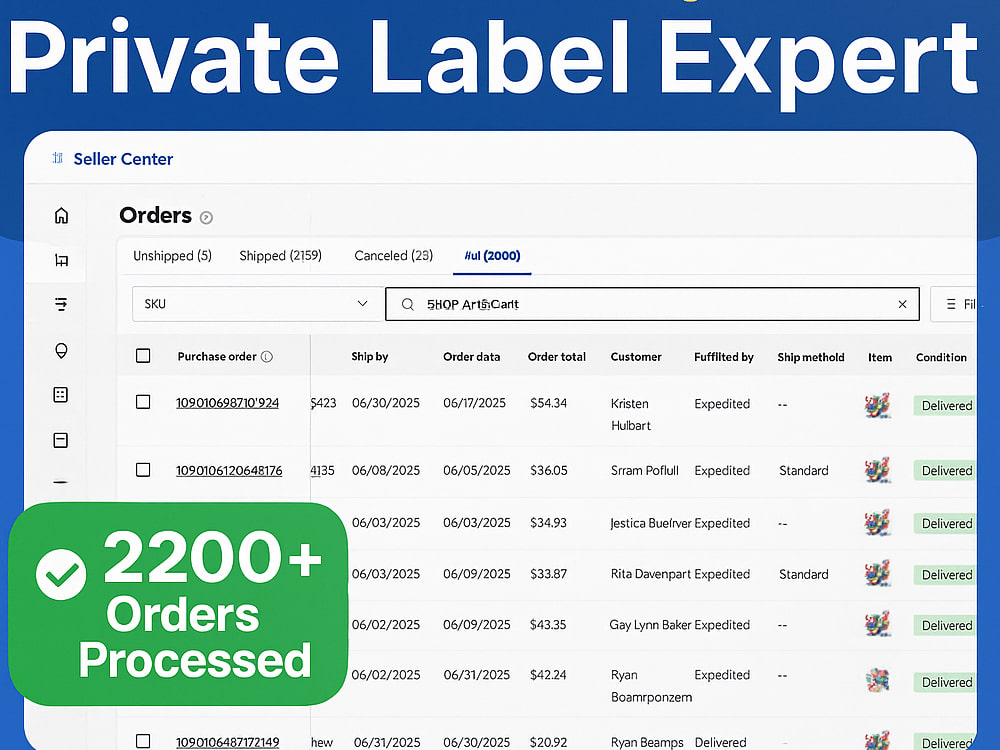Viewport: 1000px width, 750px height.
Task: Open purchase order 1090106120648176 link
Action: (229, 471)
